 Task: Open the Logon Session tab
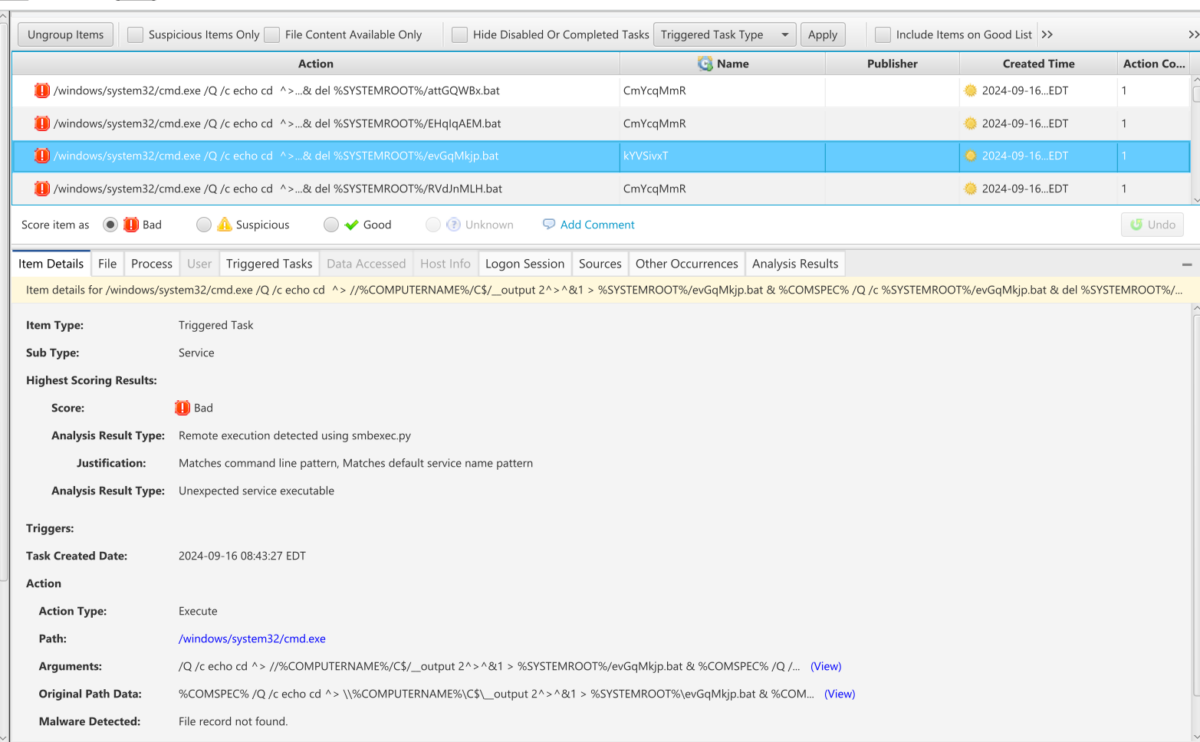[x=524, y=263]
